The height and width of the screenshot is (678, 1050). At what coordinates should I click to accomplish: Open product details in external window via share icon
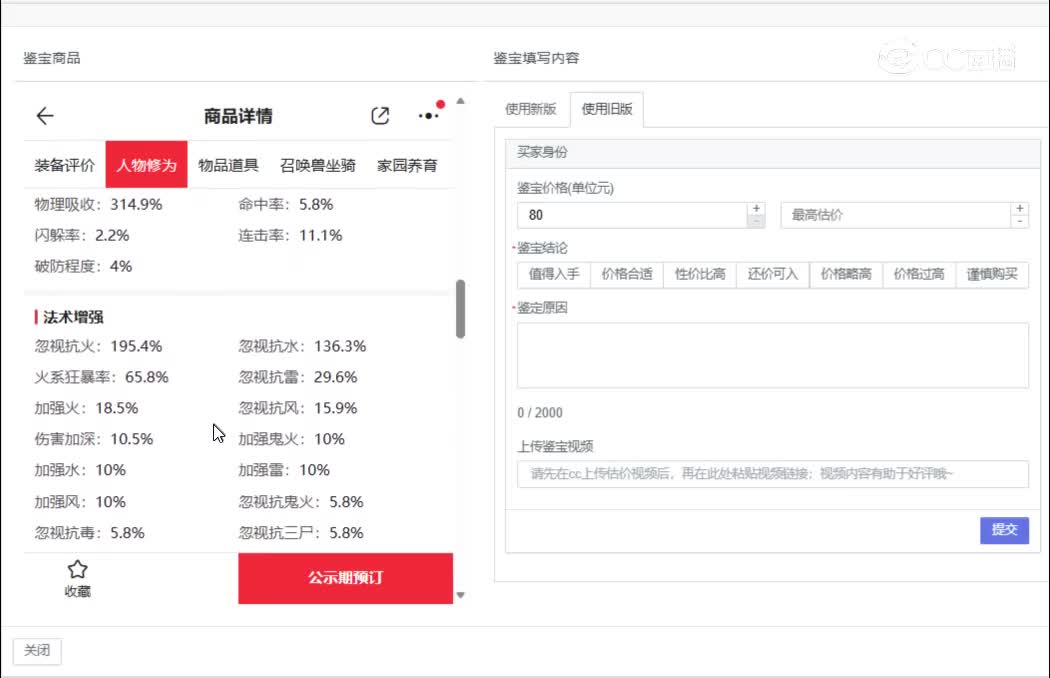pyautogui.click(x=380, y=115)
